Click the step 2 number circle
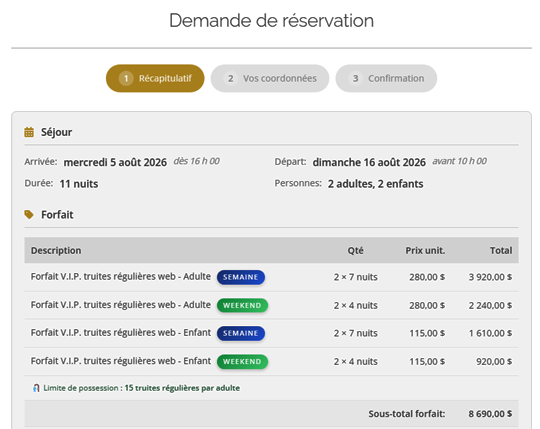This screenshot has height=429, width=540. pyautogui.click(x=230, y=79)
